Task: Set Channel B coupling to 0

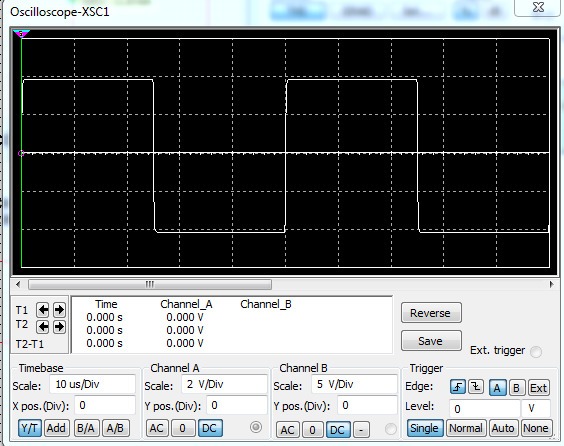Action: [x=312, y=430]
